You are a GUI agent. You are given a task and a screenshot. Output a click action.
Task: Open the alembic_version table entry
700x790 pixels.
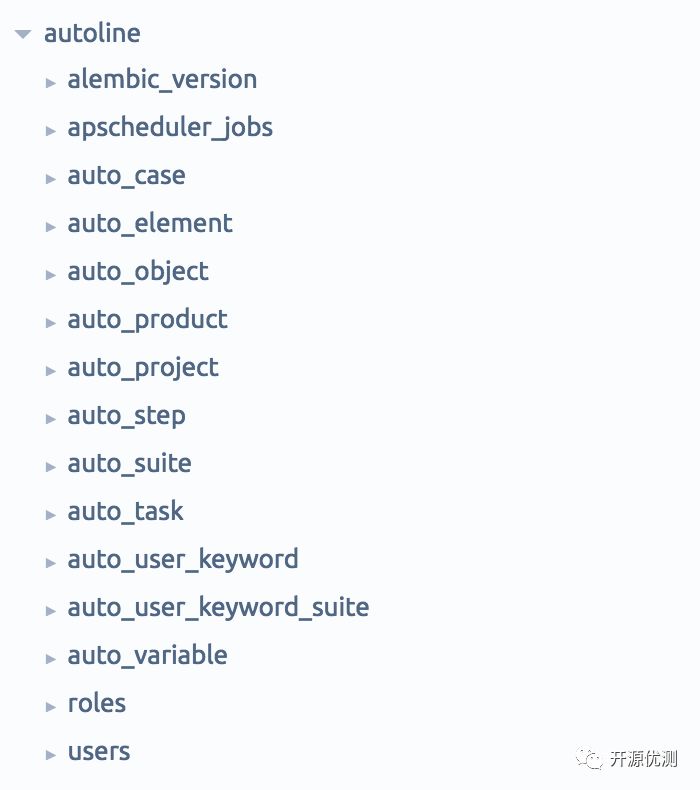162,80
